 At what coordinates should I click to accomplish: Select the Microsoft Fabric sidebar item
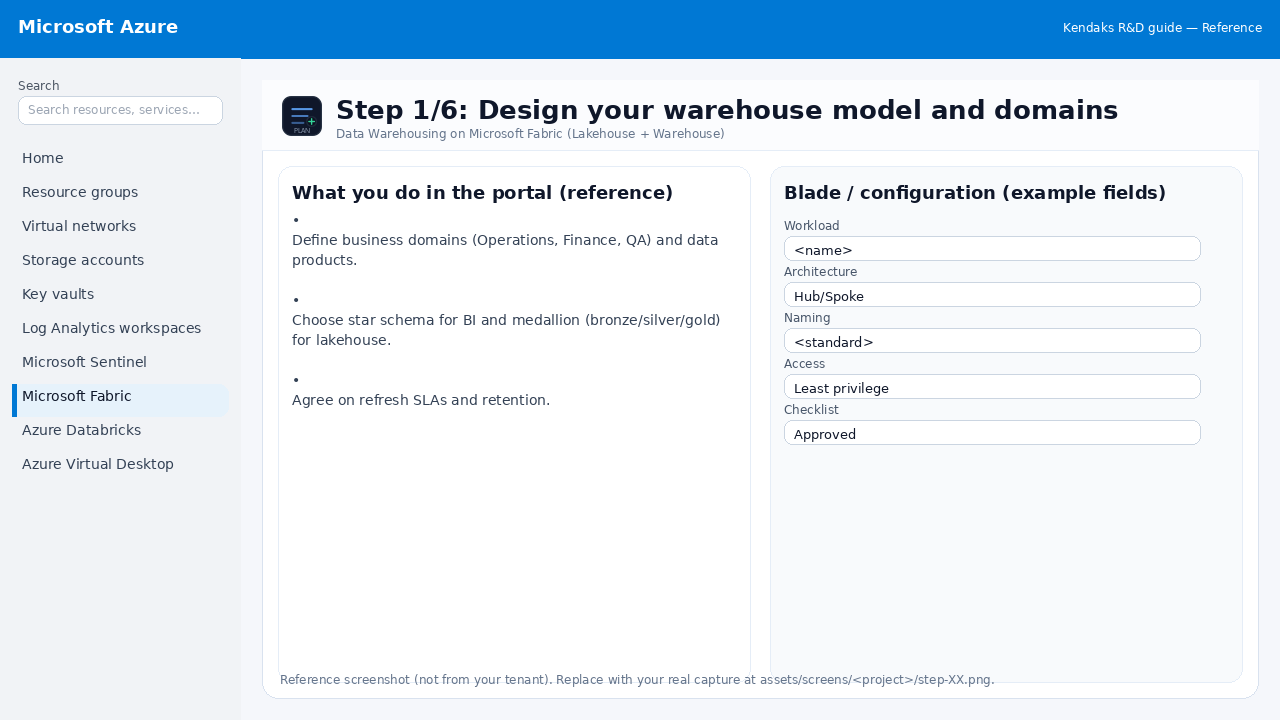click(x=120, y=400)
